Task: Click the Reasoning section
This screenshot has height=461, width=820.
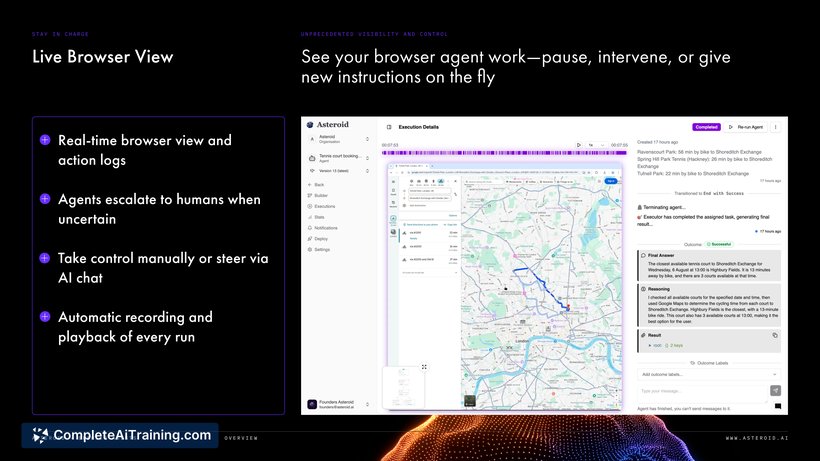Action: [709, 305]
